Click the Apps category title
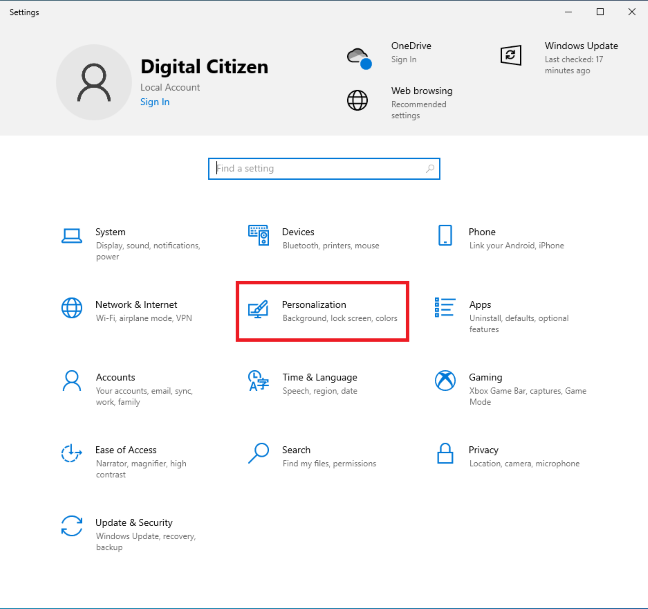The image size is (648, 609). pyautogui.click(x=480, y=304)
